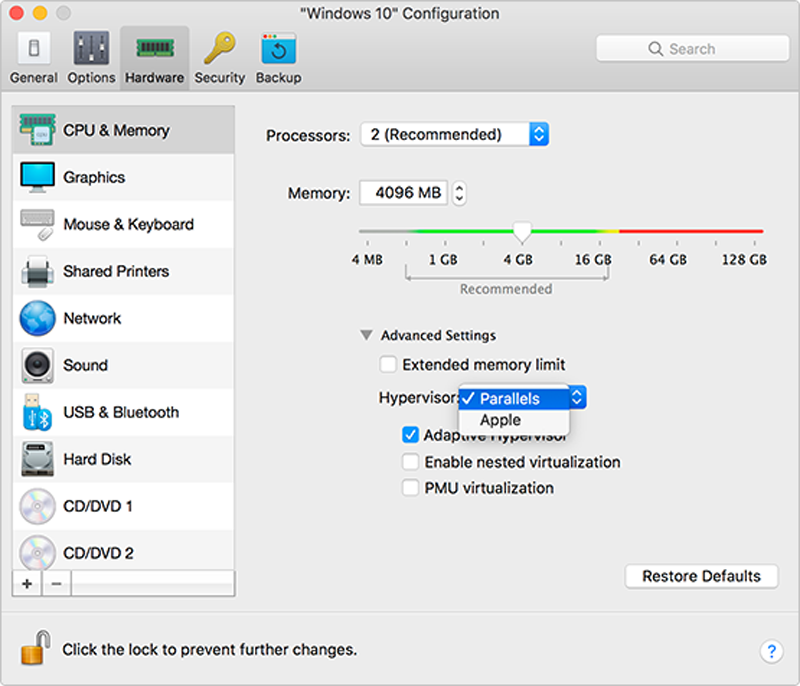The height and width of the screenshot is (686, 800).
Task: Select the Network row label
Action: [92, 318]
